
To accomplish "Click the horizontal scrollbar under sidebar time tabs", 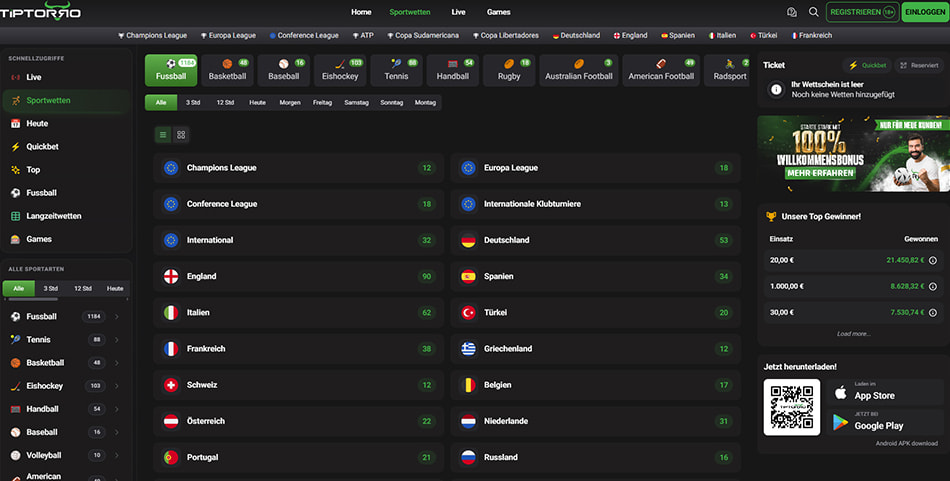I will [x=32, y=299].
